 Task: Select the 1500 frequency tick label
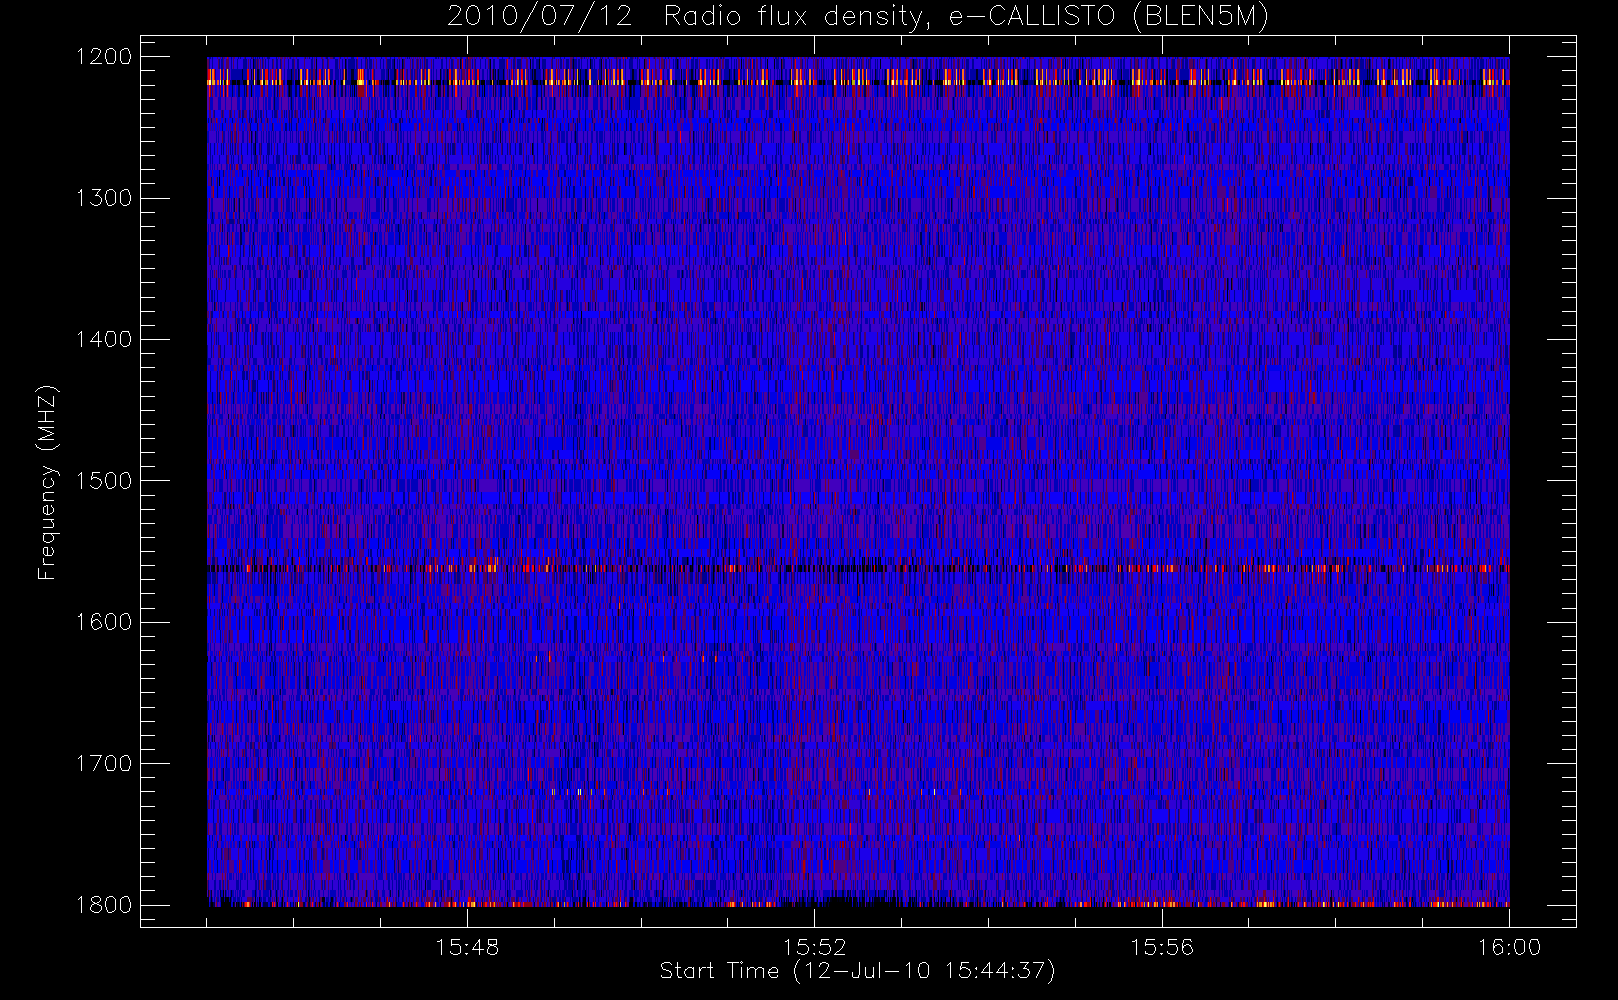click(104, 481)
